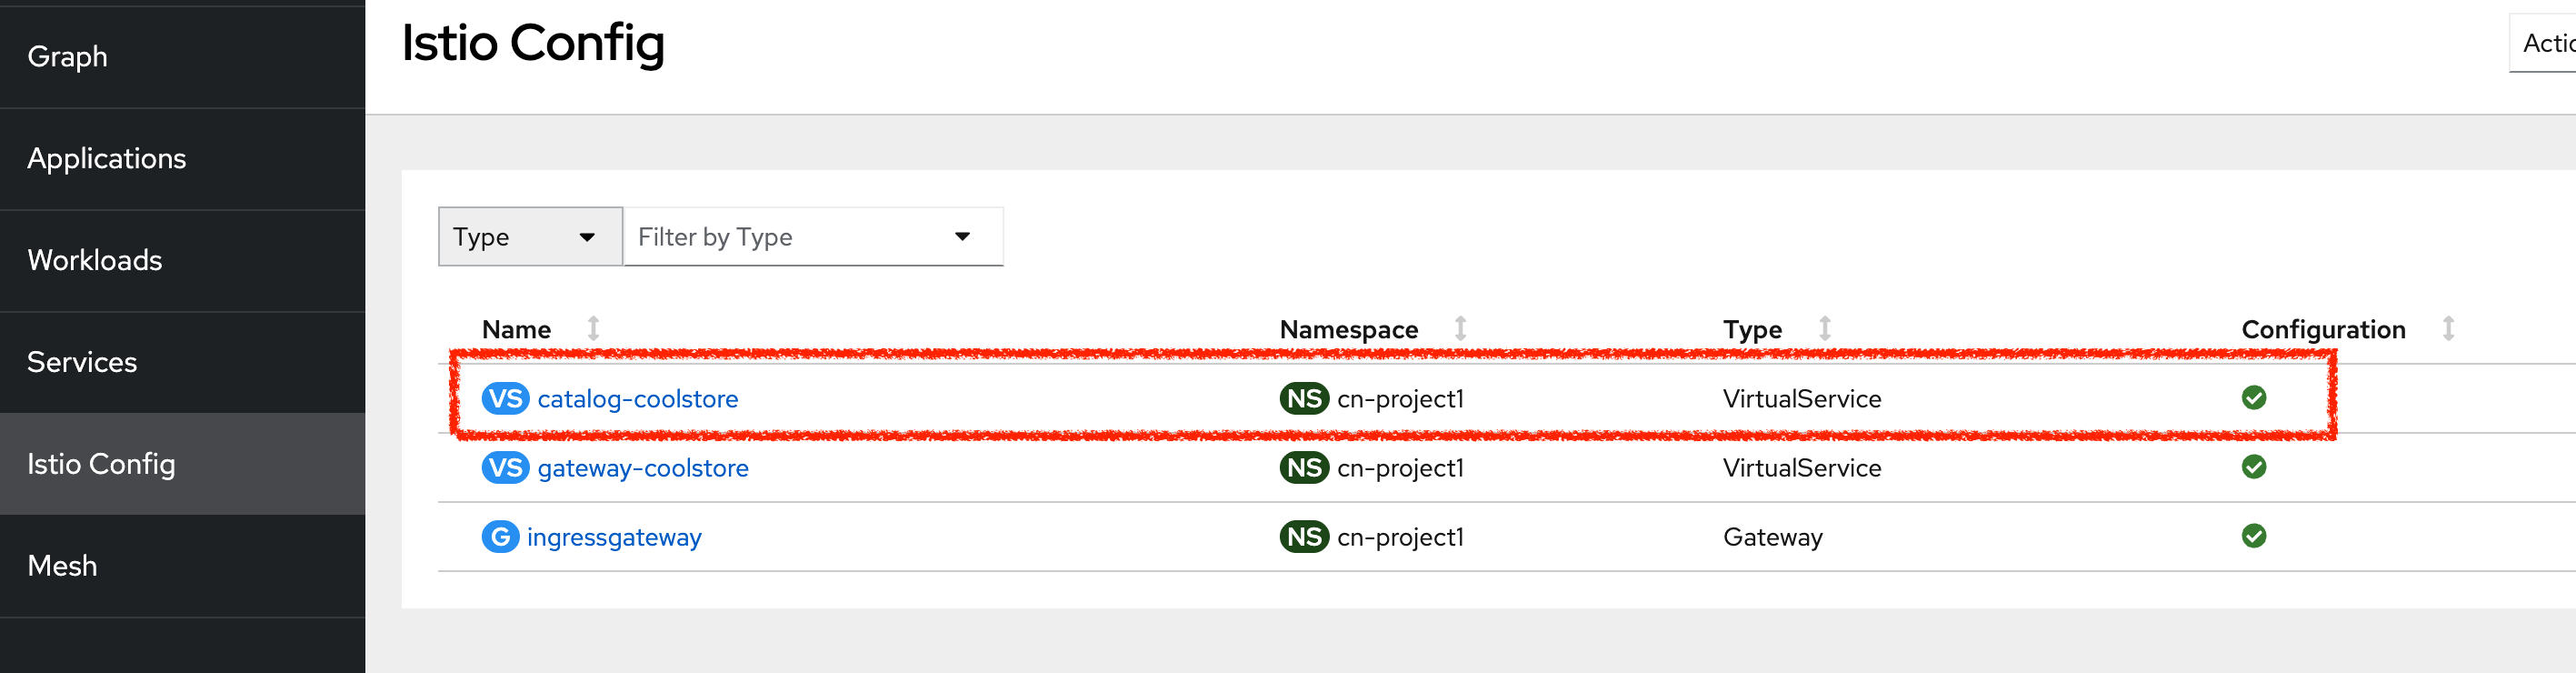Open the catalog-coolstore VirtualService link
The width and height of the screenshot is (2576, 673).
point(638,398)
